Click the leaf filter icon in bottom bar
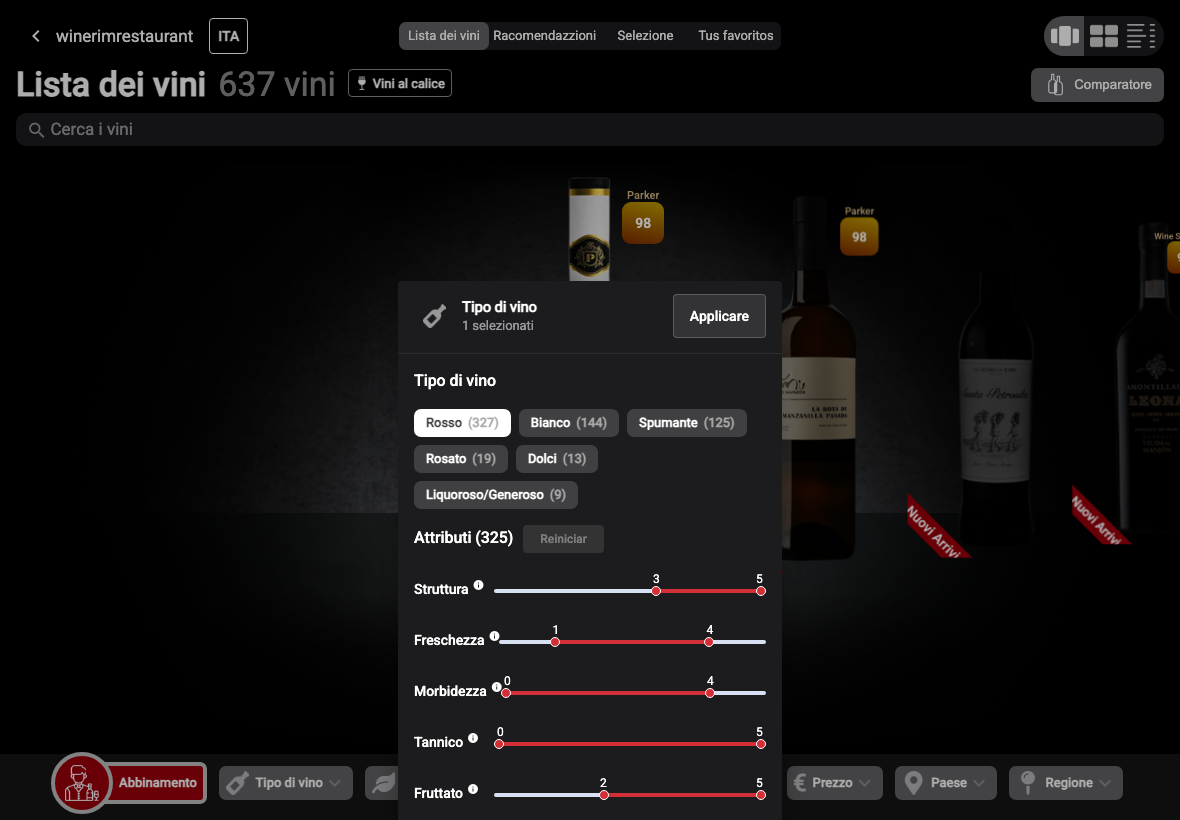The height and width of the screenshot is (820, 1180). [382, 783]
